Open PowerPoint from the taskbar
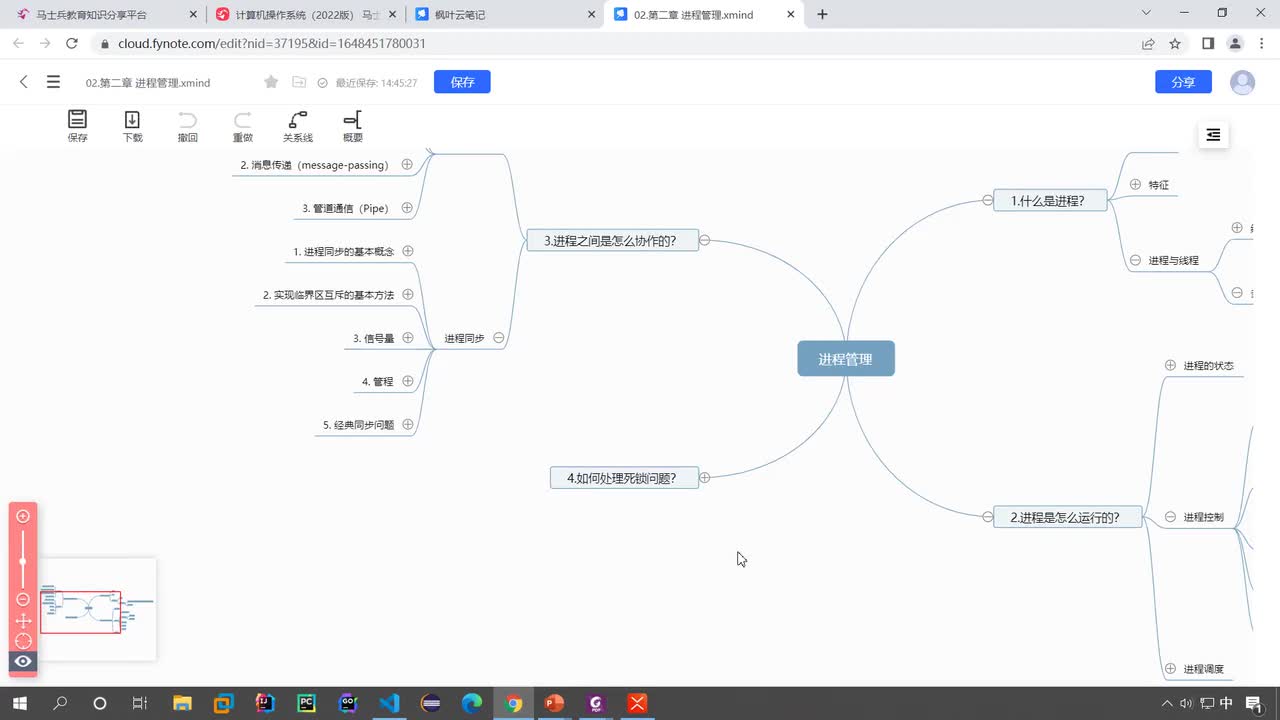Viewport: 1280px width, 720px height. (x=554, y=703)
